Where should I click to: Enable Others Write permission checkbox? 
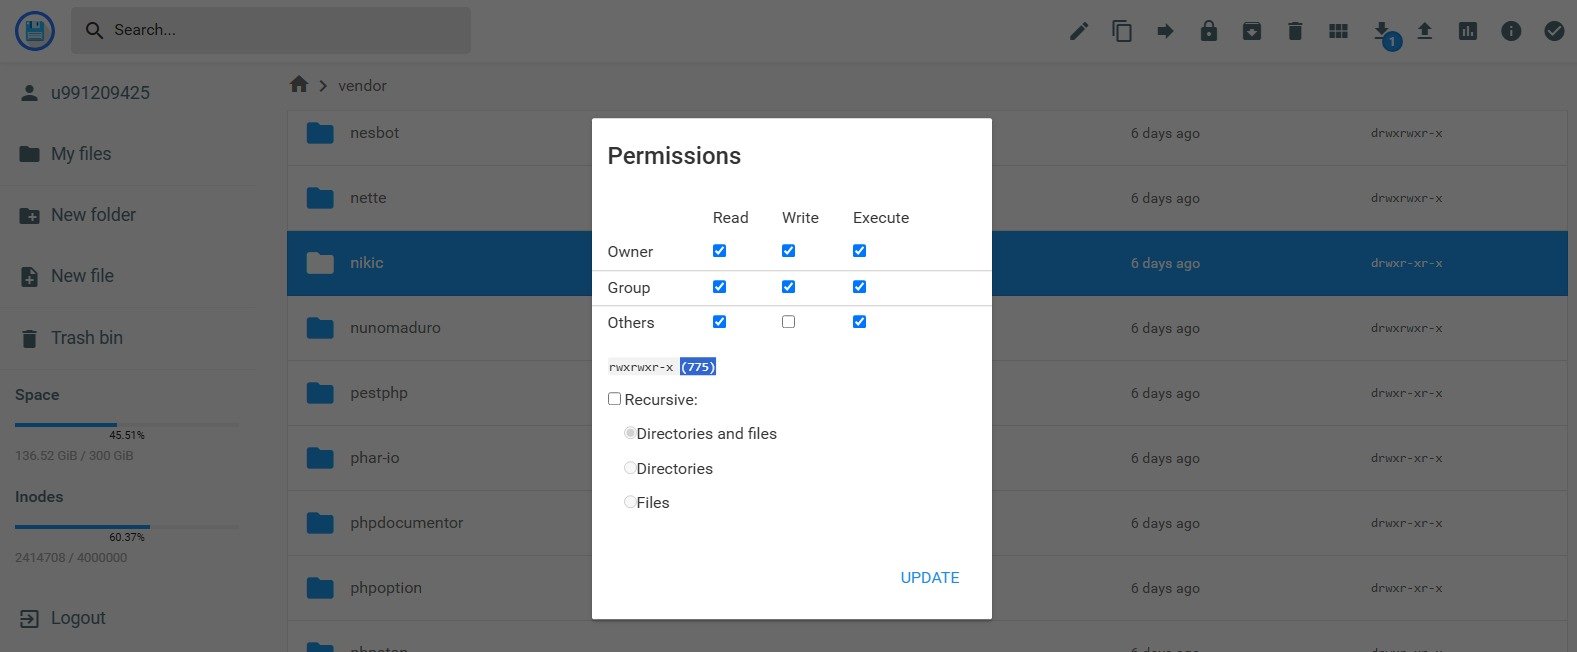[x=788, y=322]
